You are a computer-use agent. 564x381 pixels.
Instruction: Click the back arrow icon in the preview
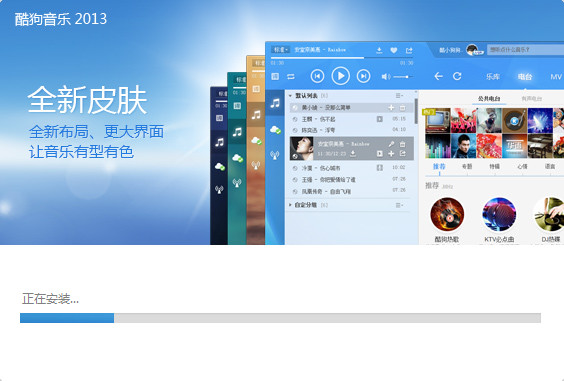click(438, 76)
